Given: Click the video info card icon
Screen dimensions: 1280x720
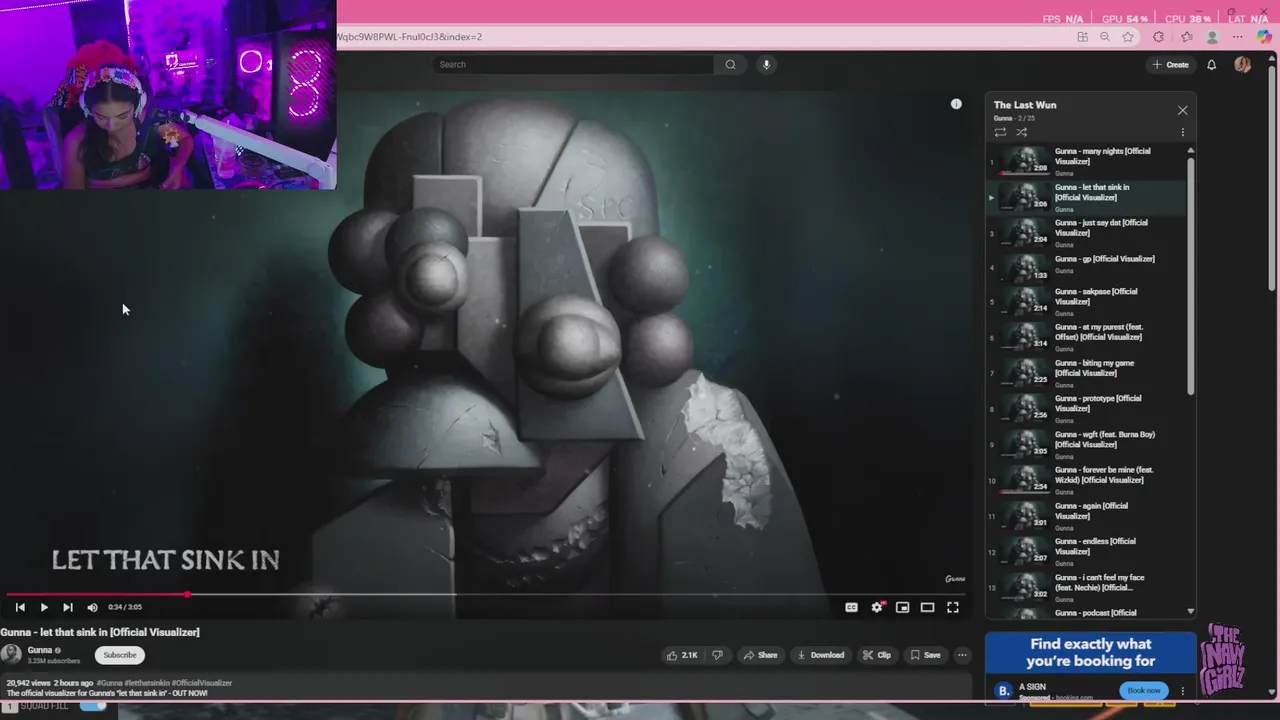Looking at the screenshot, I should pyautogui.click(x=956, y=104).
